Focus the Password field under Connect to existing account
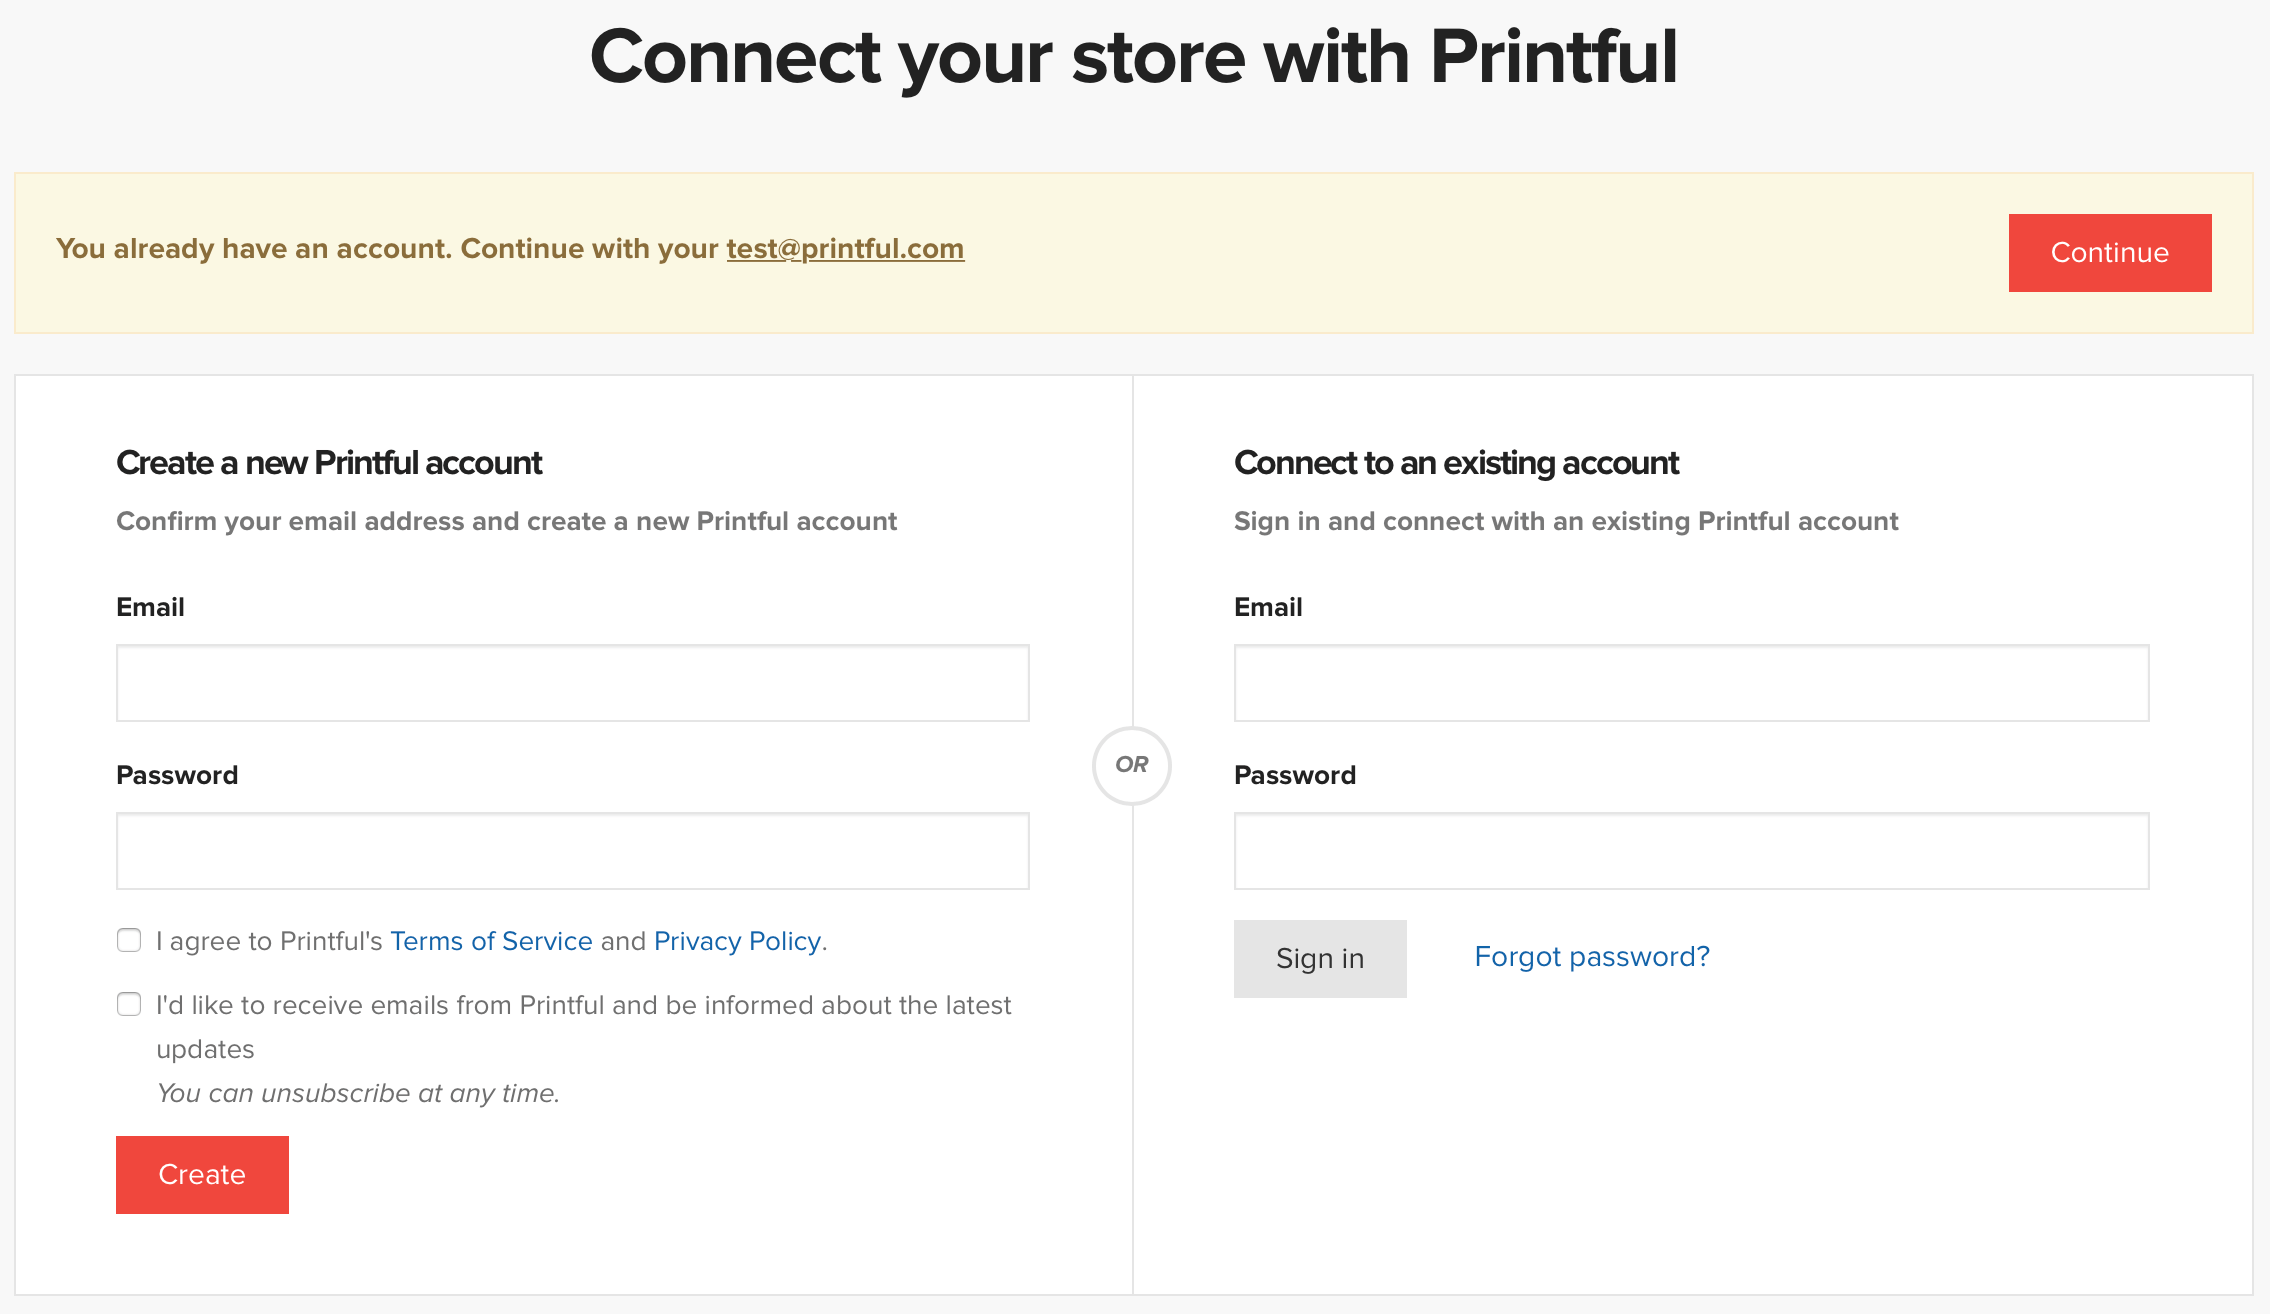The image size is (2270, 1314). [x=1692, y=851]
